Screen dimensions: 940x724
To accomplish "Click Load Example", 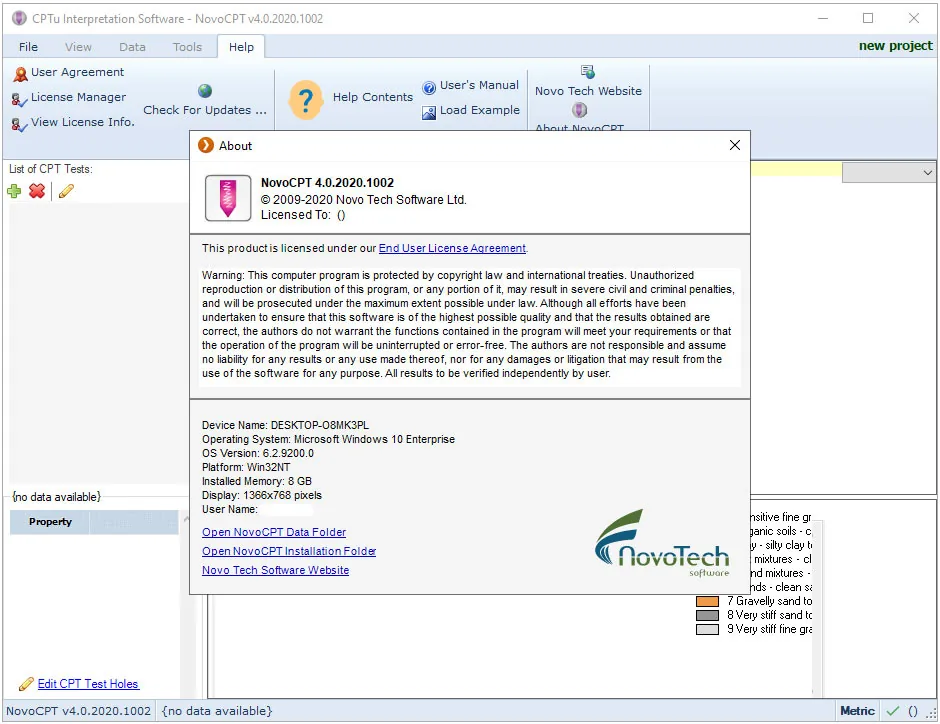I will [x=471, y=111].
